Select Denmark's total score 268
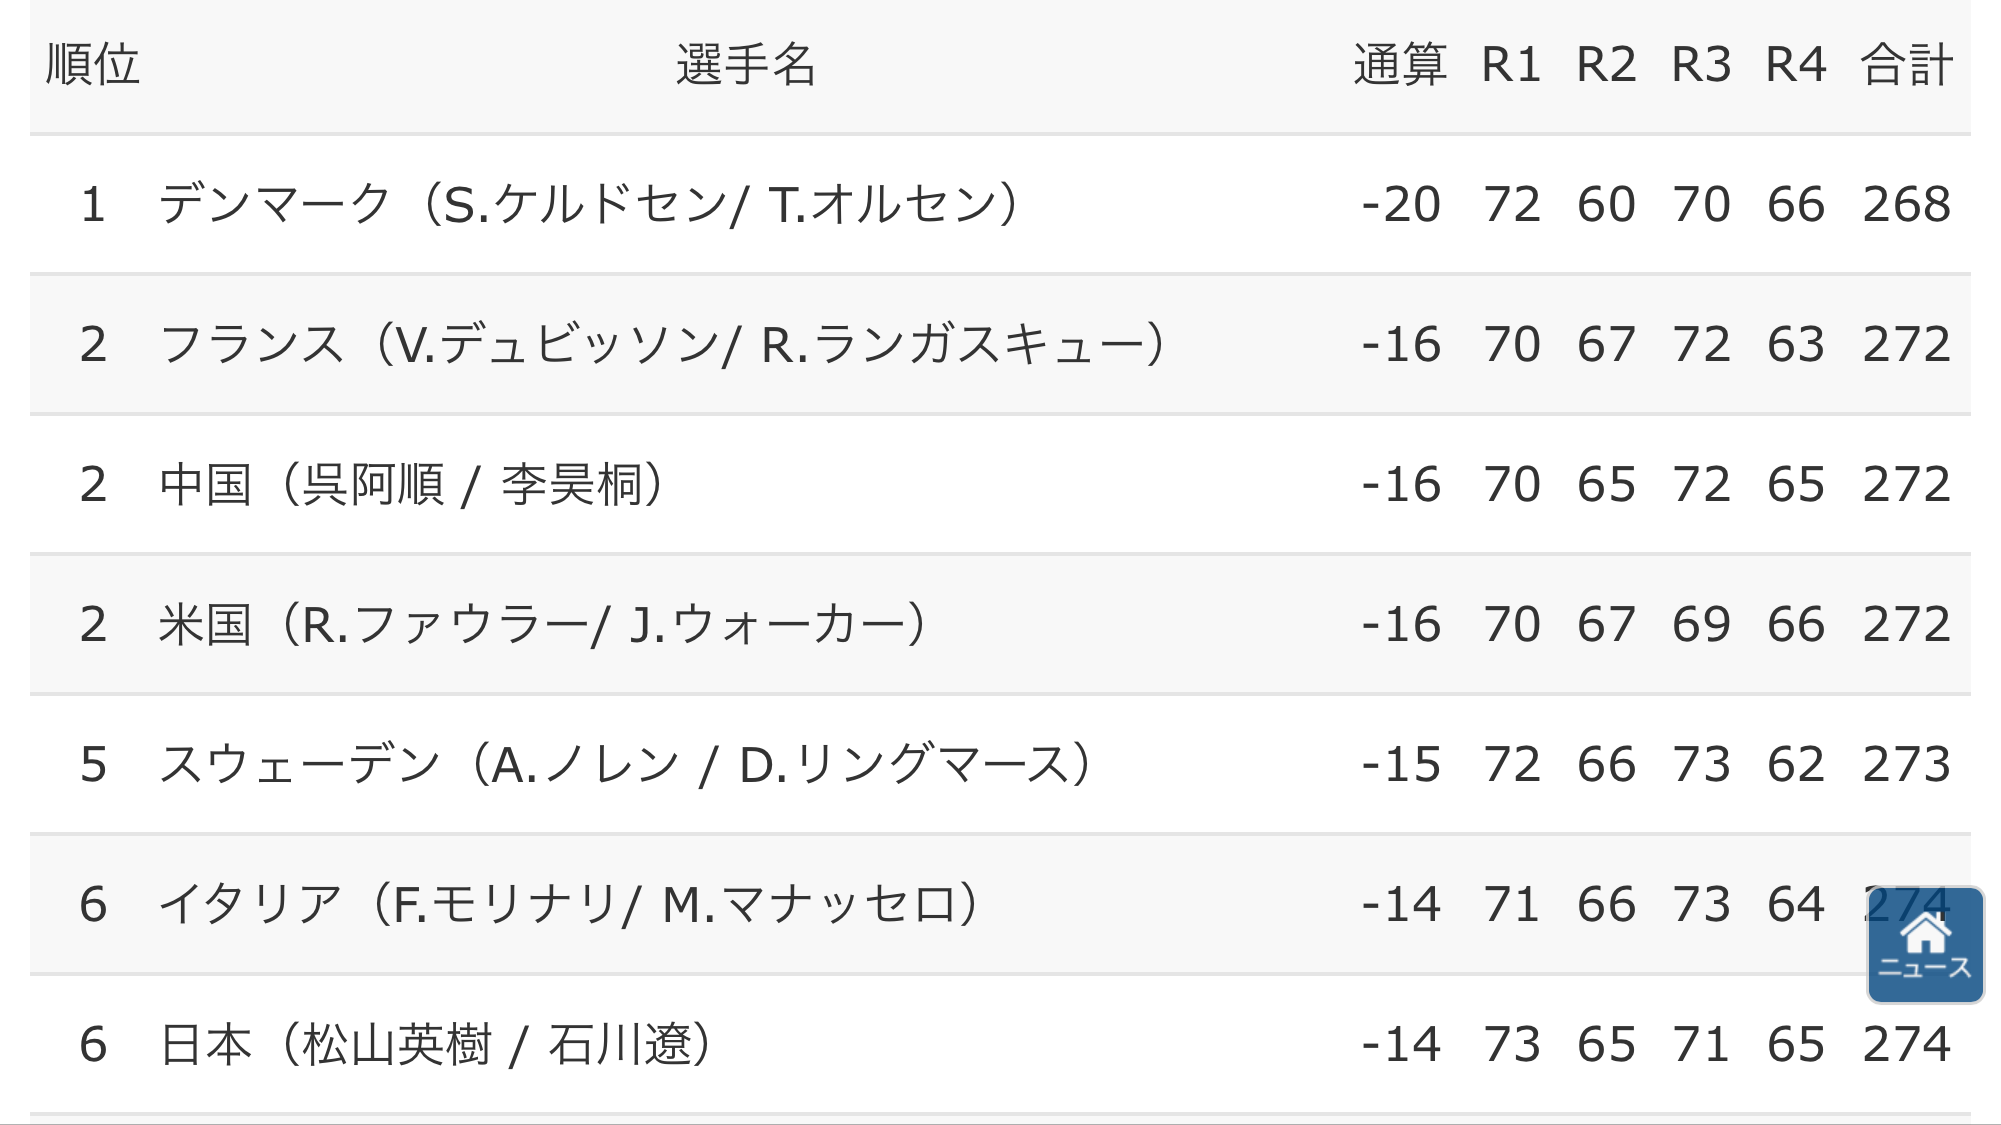2001x1125 pixels. [x=1906, y=205]
